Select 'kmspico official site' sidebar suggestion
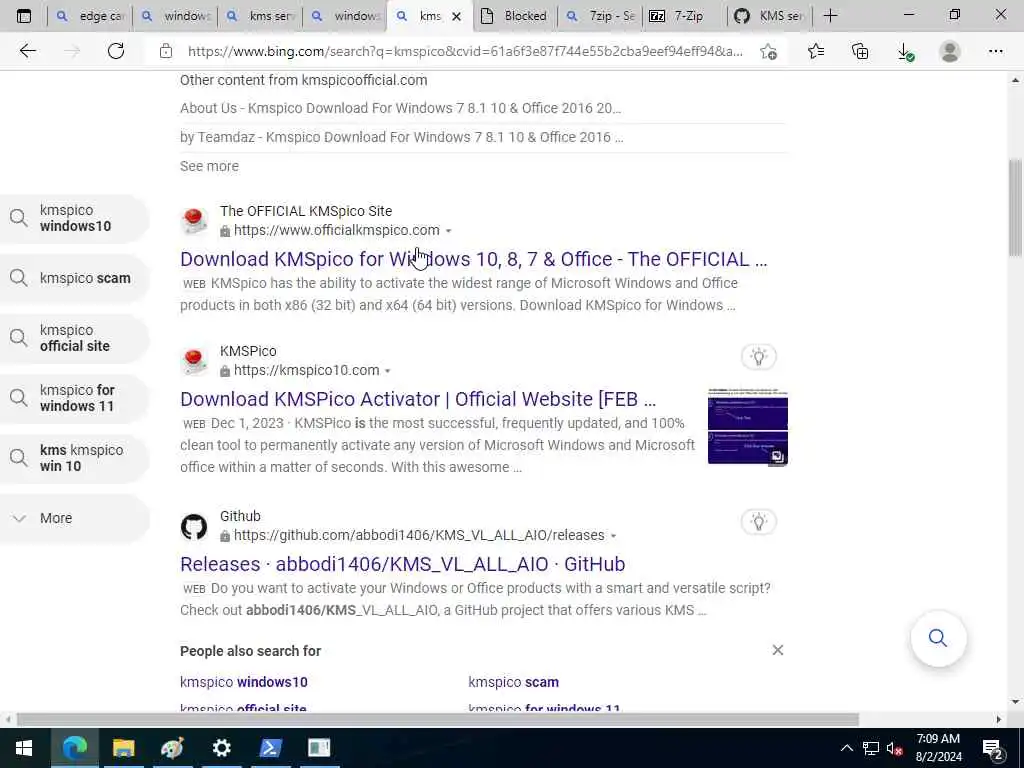 click(x=74, y=338)
